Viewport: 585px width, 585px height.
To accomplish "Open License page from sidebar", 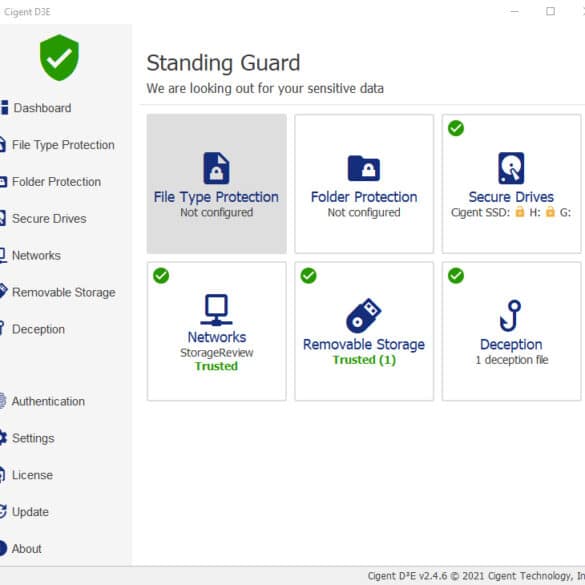I will coord(32,475).
